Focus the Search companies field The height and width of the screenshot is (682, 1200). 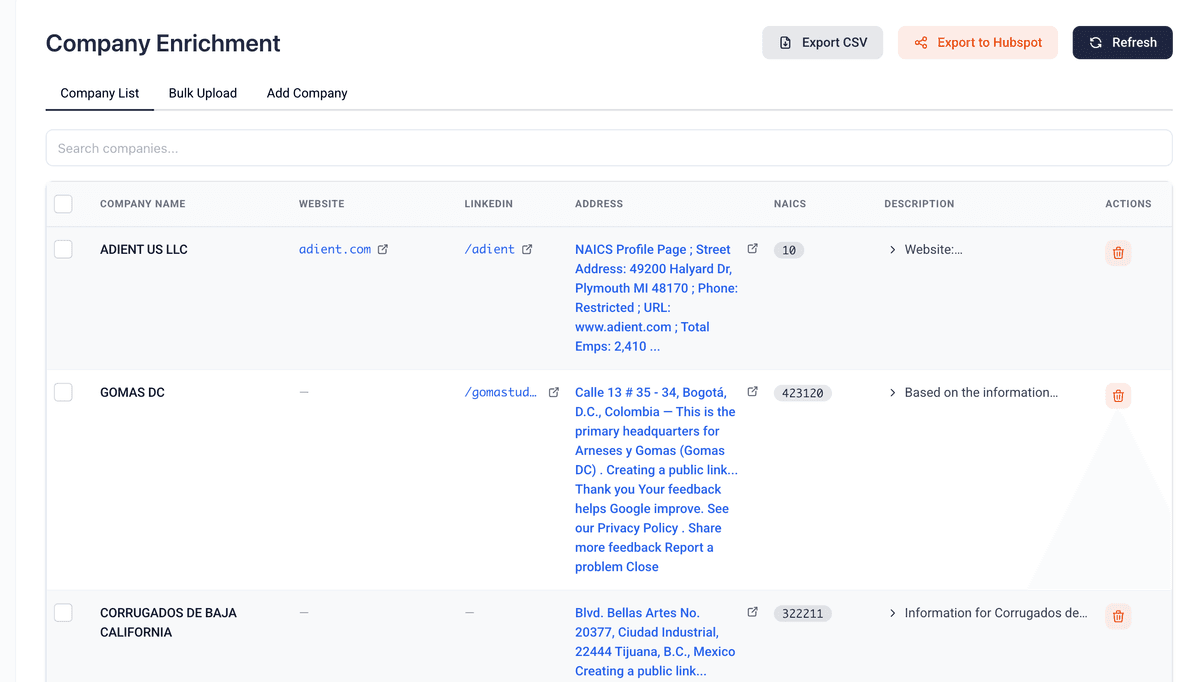tap(609, 148)
